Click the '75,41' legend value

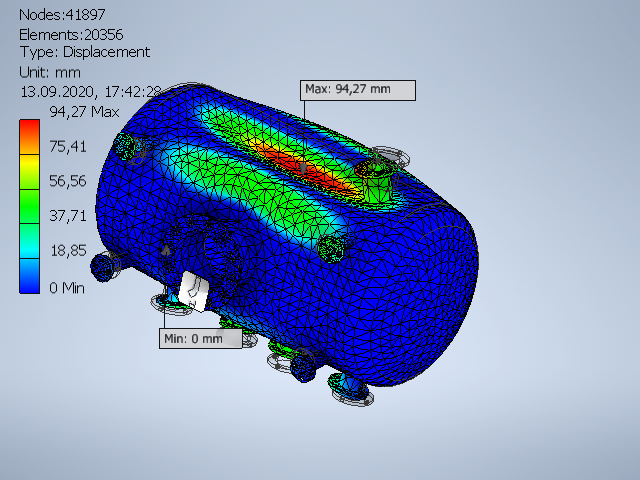pyautogui.click(x=68, y=147)
